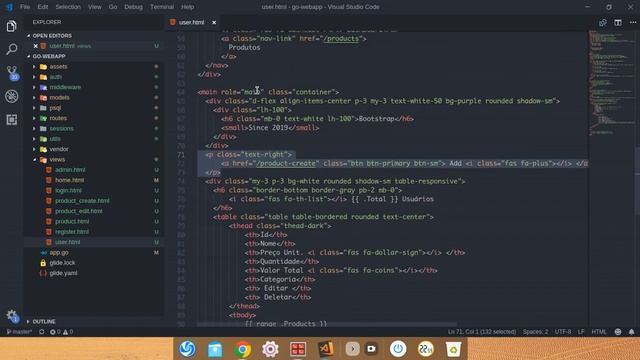Change the HTML language mode
Screen dimensions: 640x360
(x=599, y=332)
